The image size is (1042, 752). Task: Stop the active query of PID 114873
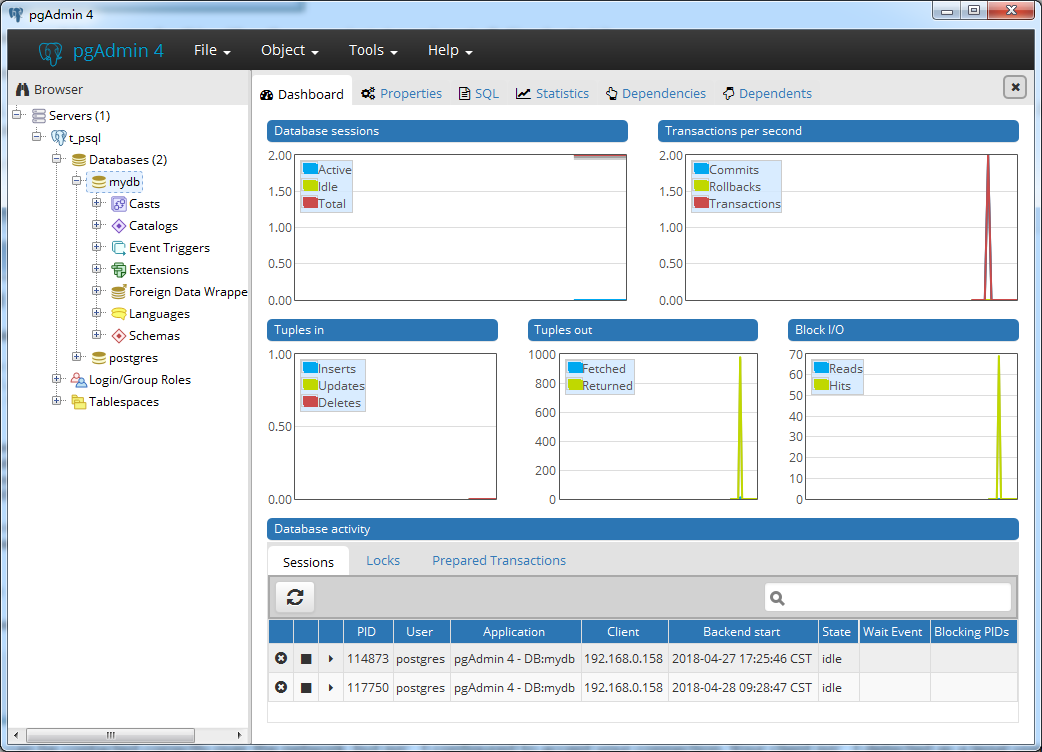pyautogui.click(x=306, y=659)
